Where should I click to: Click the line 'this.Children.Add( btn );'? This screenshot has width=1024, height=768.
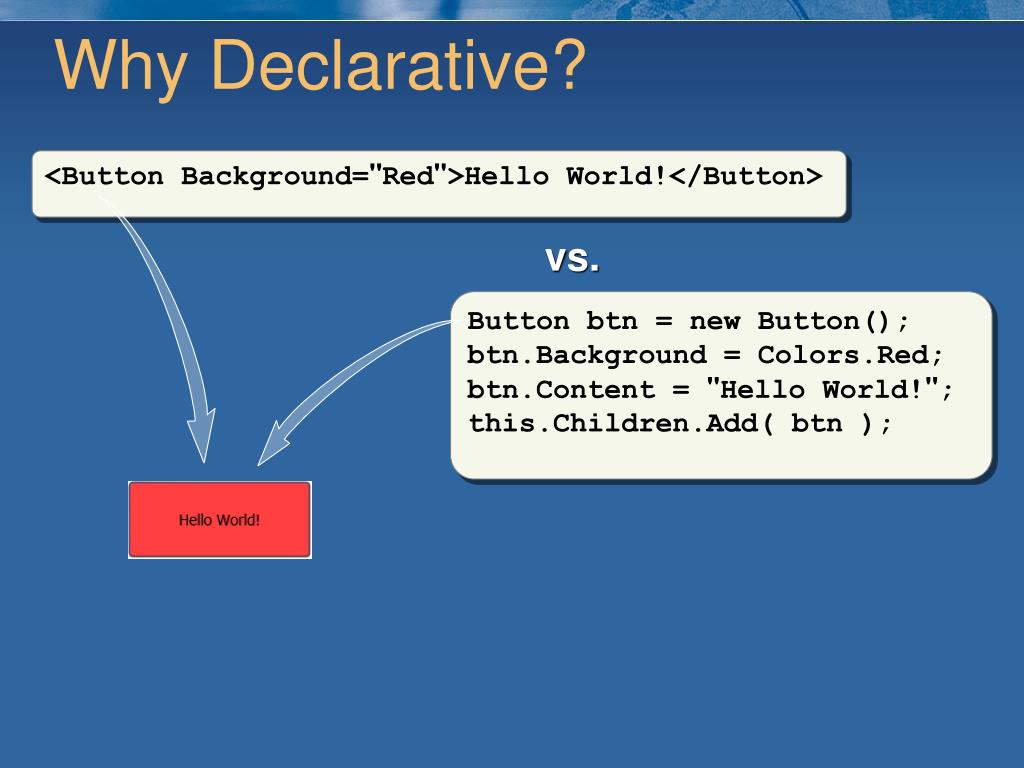680,423
